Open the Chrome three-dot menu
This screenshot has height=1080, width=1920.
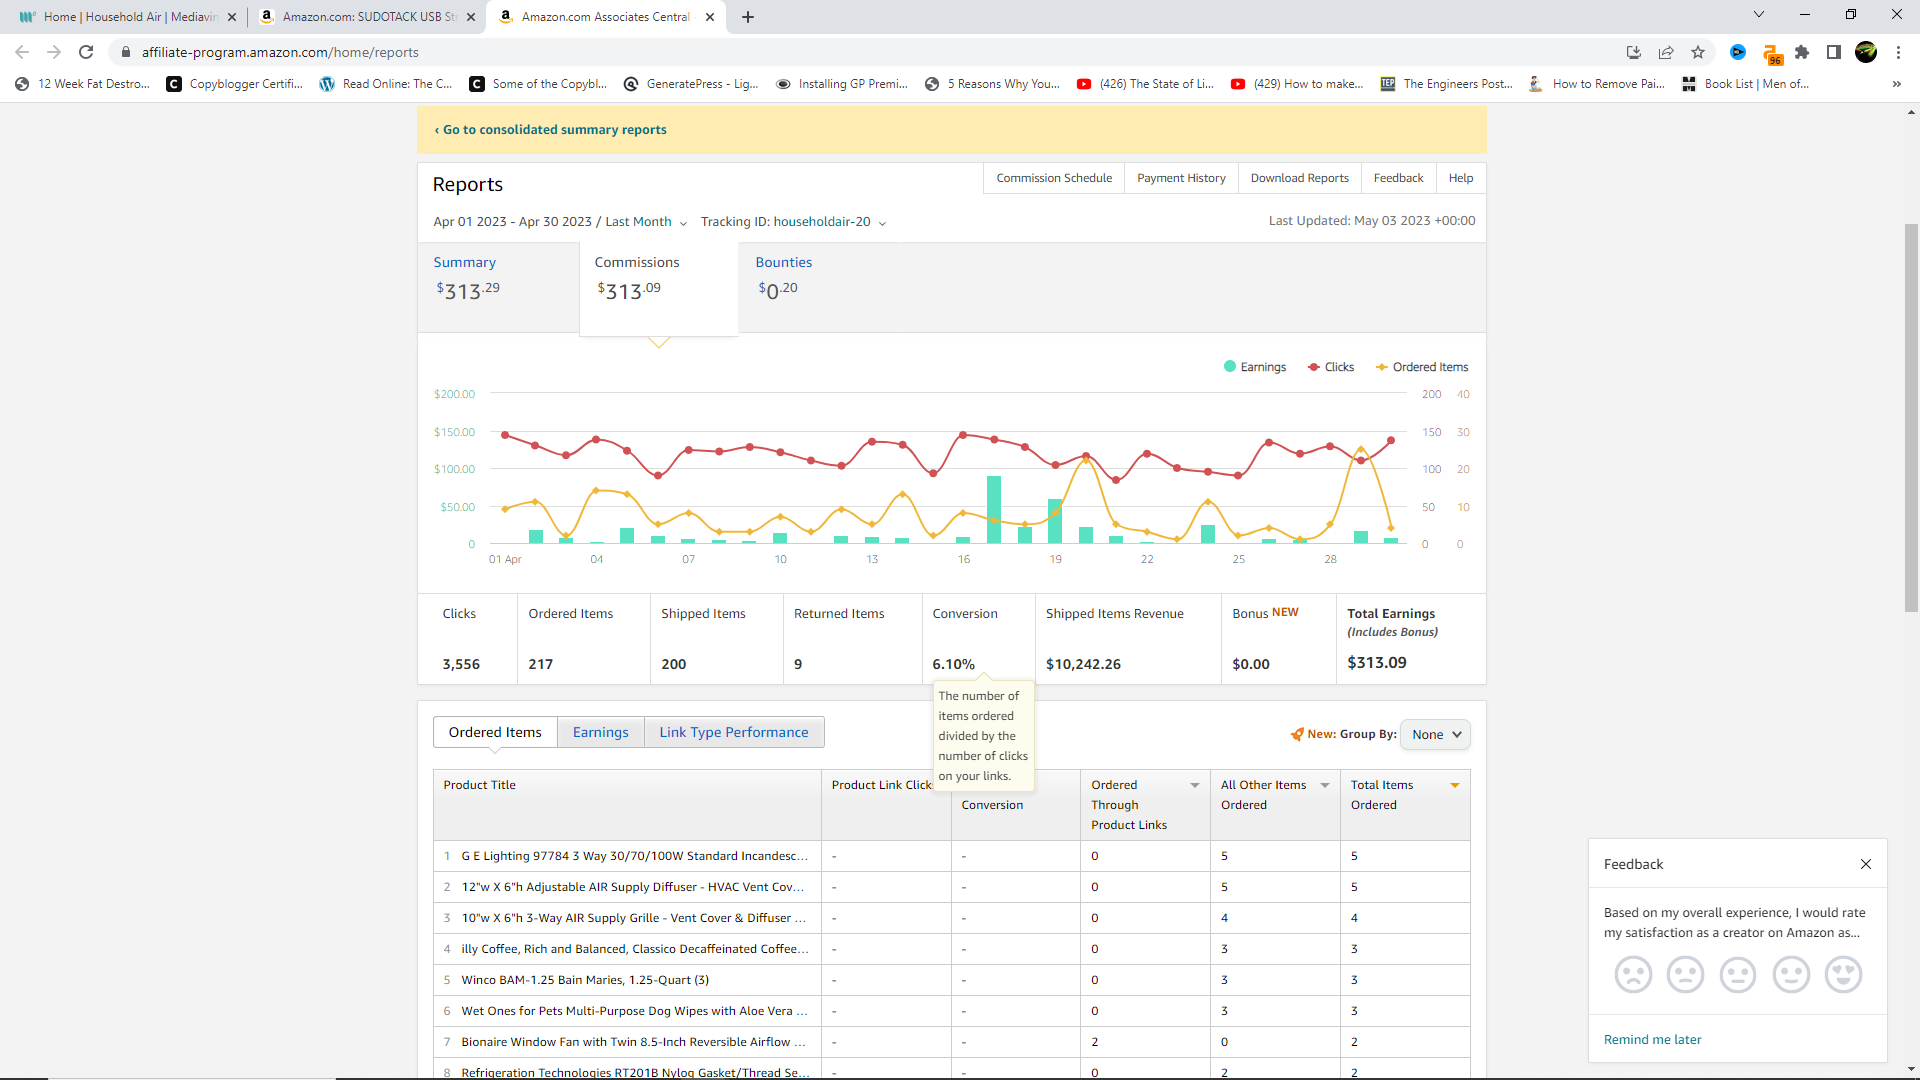(1898, 52)
